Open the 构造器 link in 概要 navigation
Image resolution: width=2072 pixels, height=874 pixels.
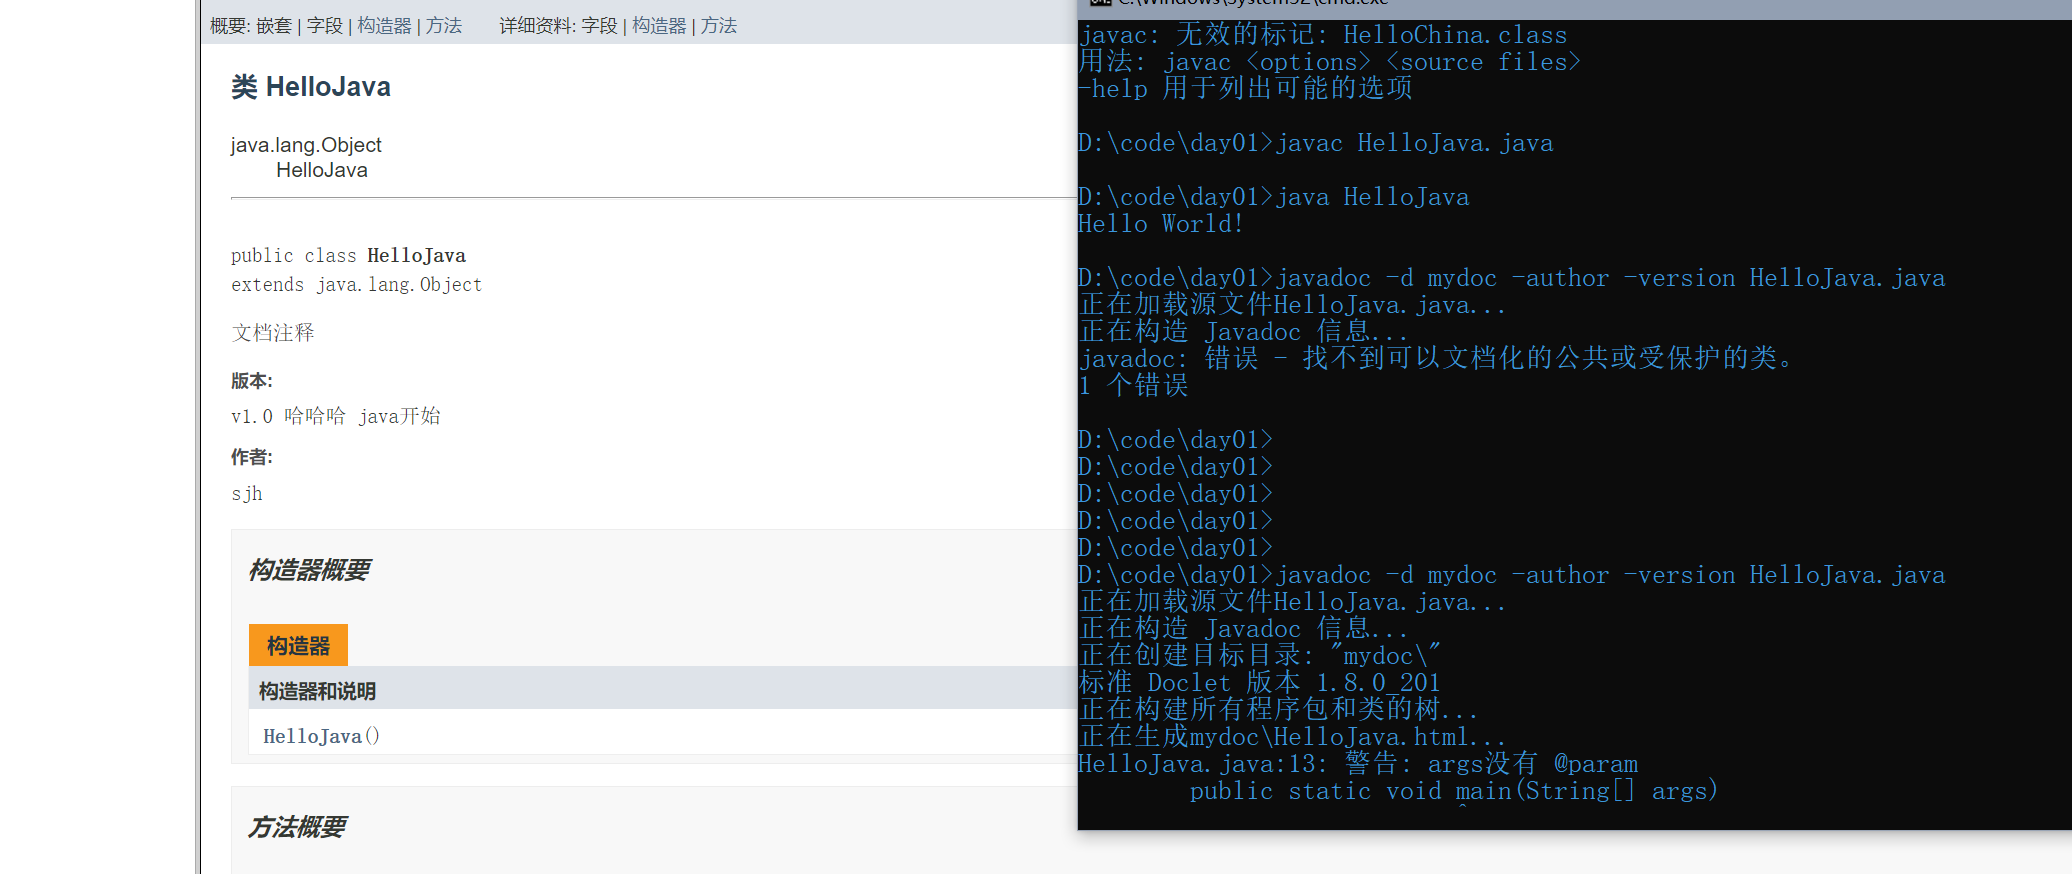point(384,26)
